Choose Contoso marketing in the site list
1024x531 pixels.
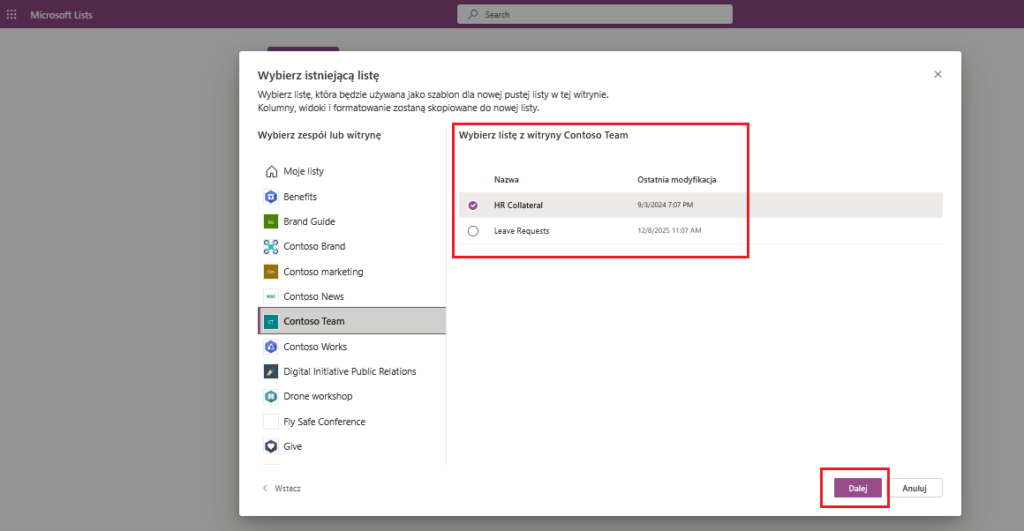pos(323,272)
